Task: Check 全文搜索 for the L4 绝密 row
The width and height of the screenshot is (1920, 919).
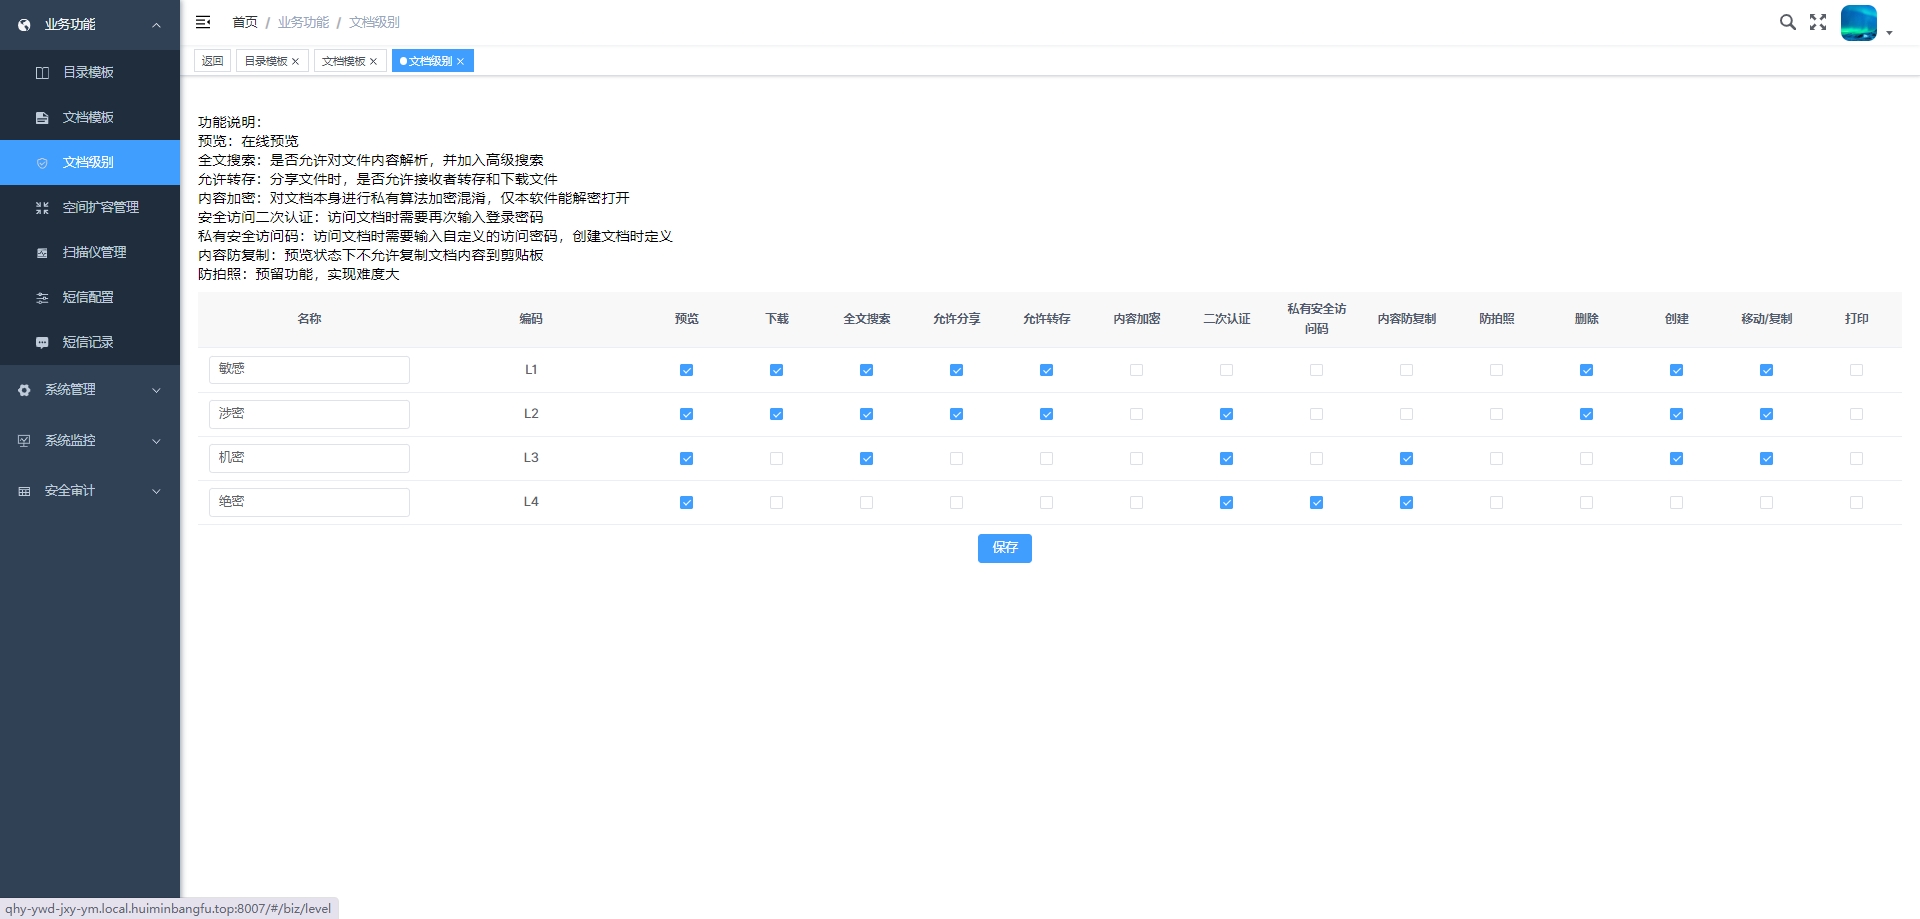Action: click(866, 502)
